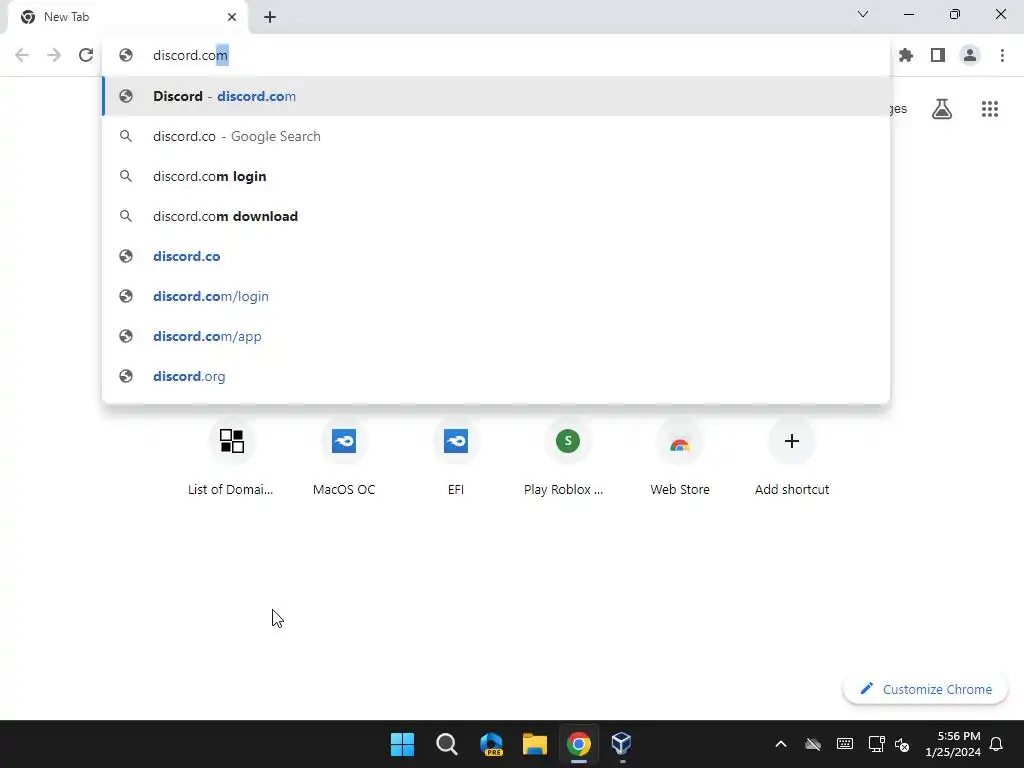Click the network display tray icon

[x=876, y=744]
